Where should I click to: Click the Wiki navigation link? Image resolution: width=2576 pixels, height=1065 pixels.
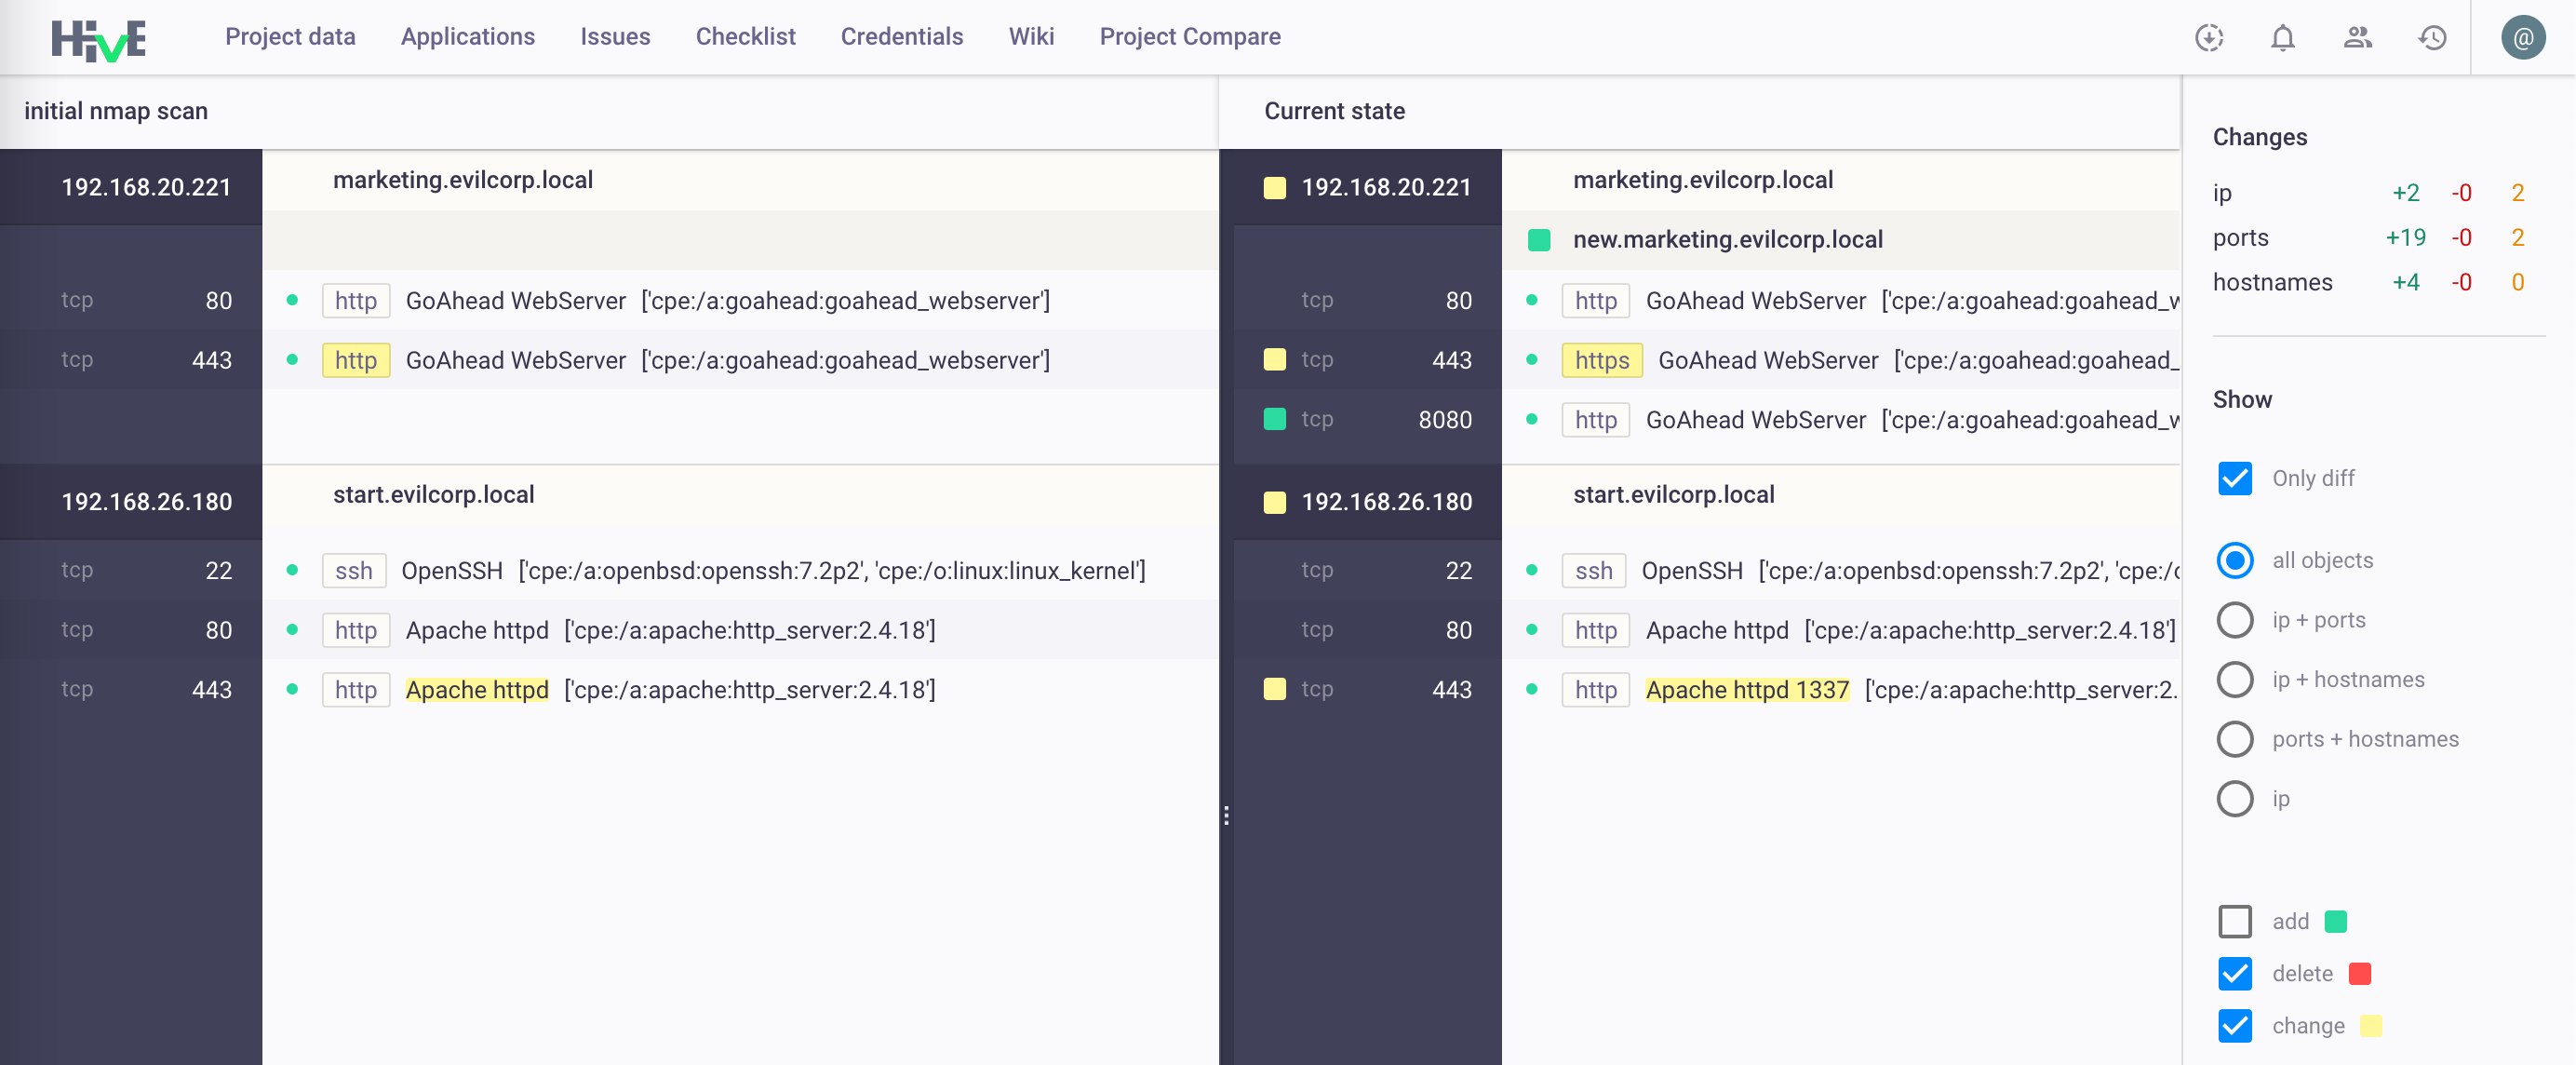[x=1030, y=36]
